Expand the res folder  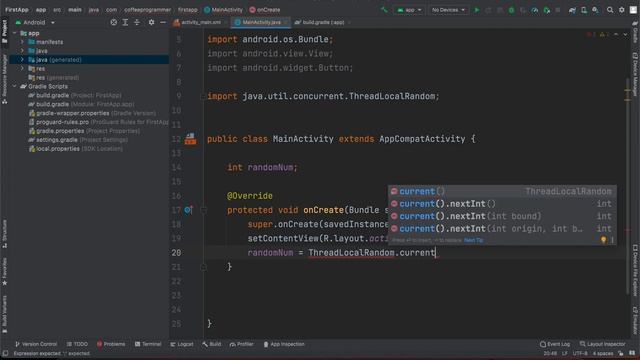(x=22, y=69)
